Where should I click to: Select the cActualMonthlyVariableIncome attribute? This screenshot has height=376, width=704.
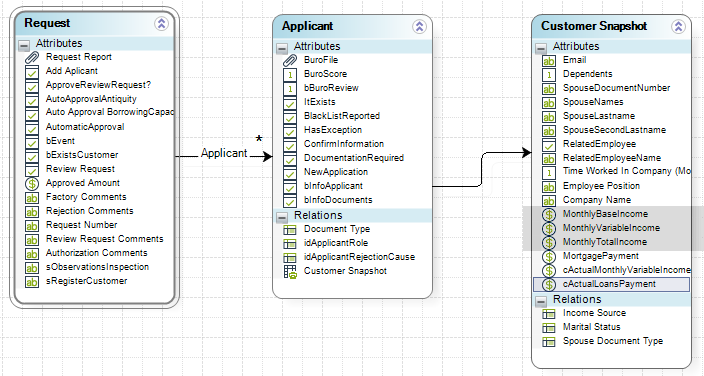pos(626,270)
